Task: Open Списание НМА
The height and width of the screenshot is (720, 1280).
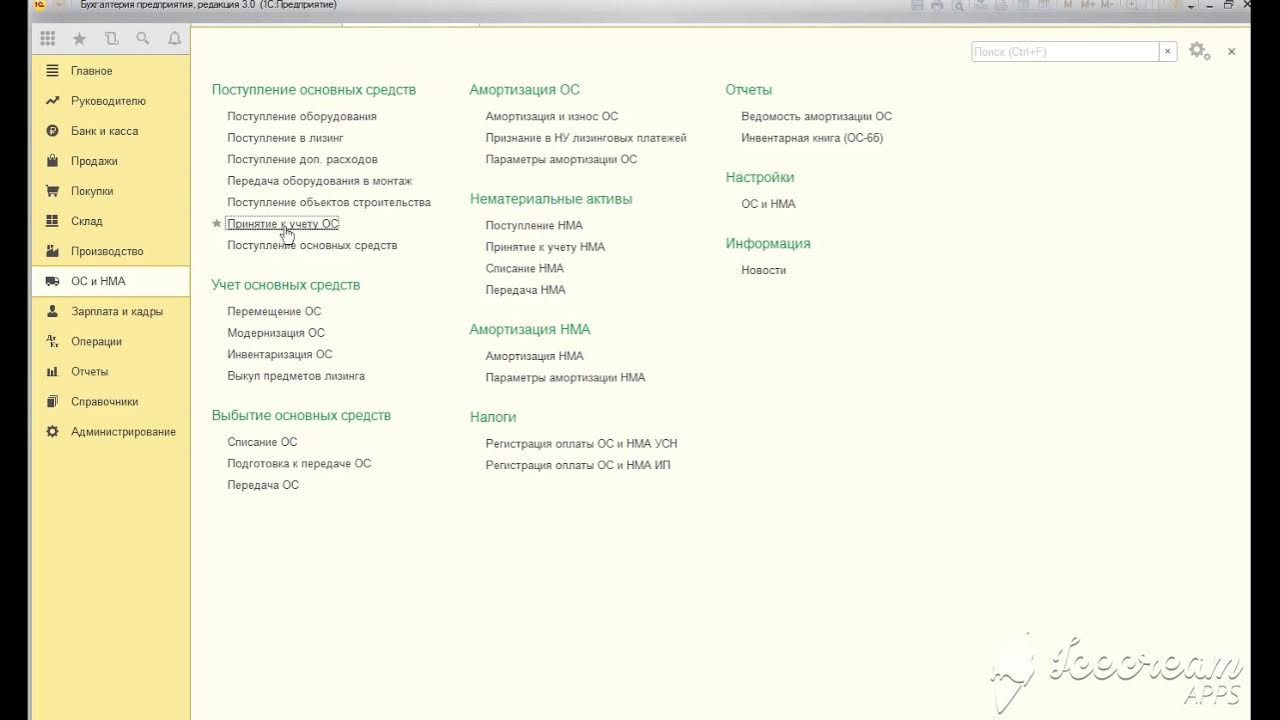Action: point(525,268)
